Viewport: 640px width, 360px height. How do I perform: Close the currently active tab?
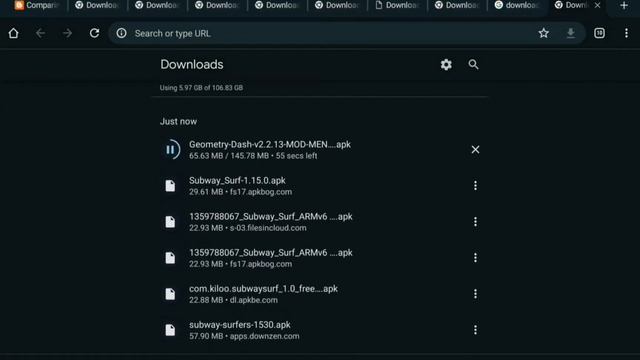(598, 5)
